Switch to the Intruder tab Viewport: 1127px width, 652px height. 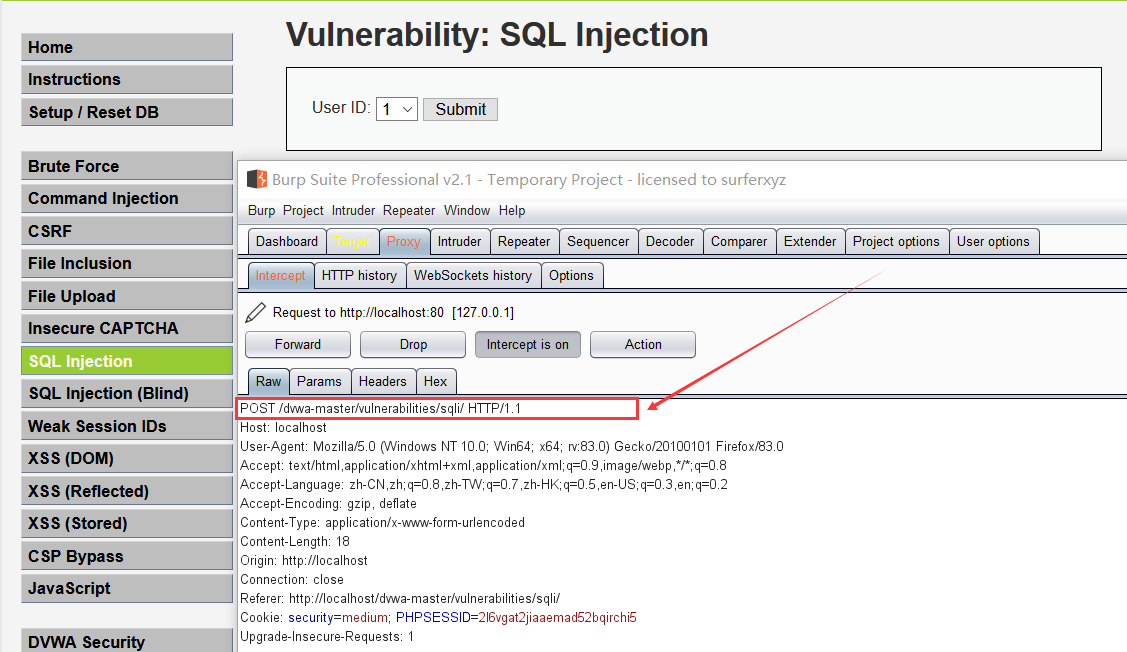(459, 241)
